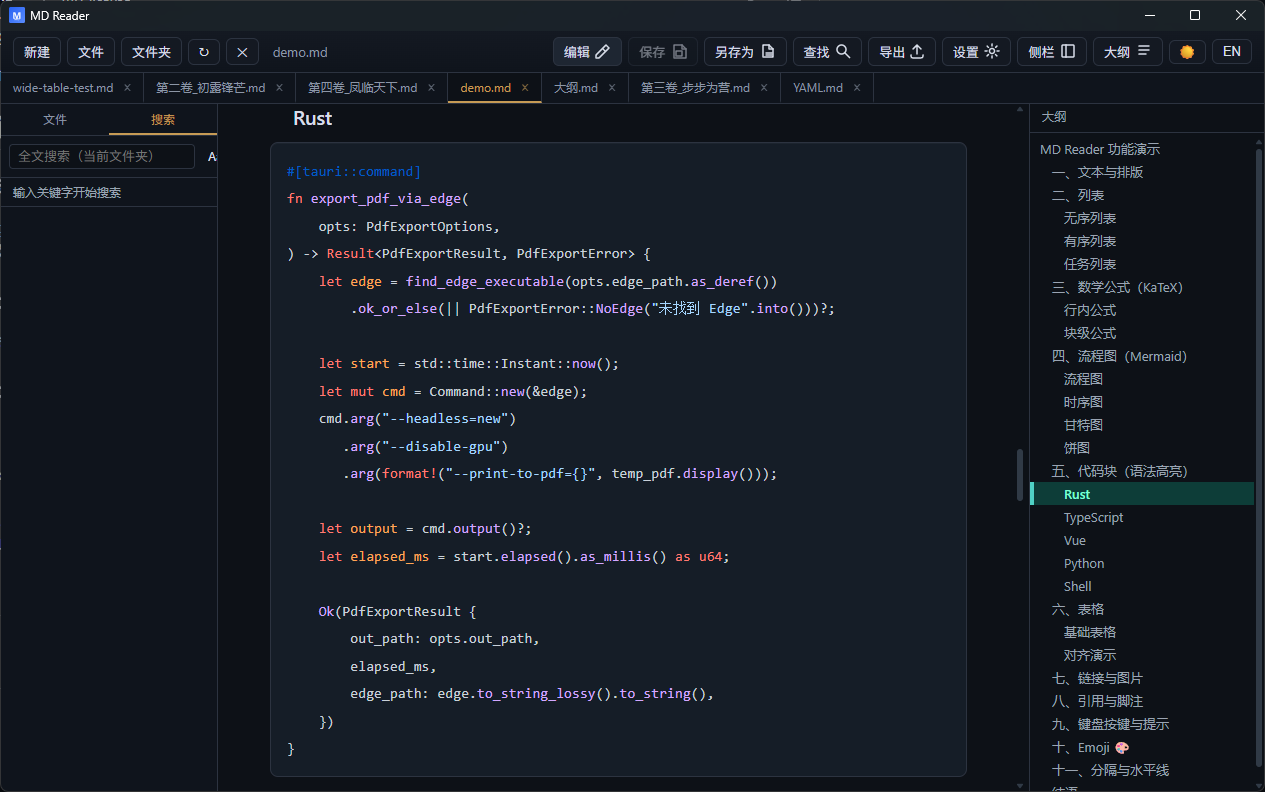Open 设置 (settings) with sun-gear icon
This screenshot has height=792, width=1265.
click(976, 52)
